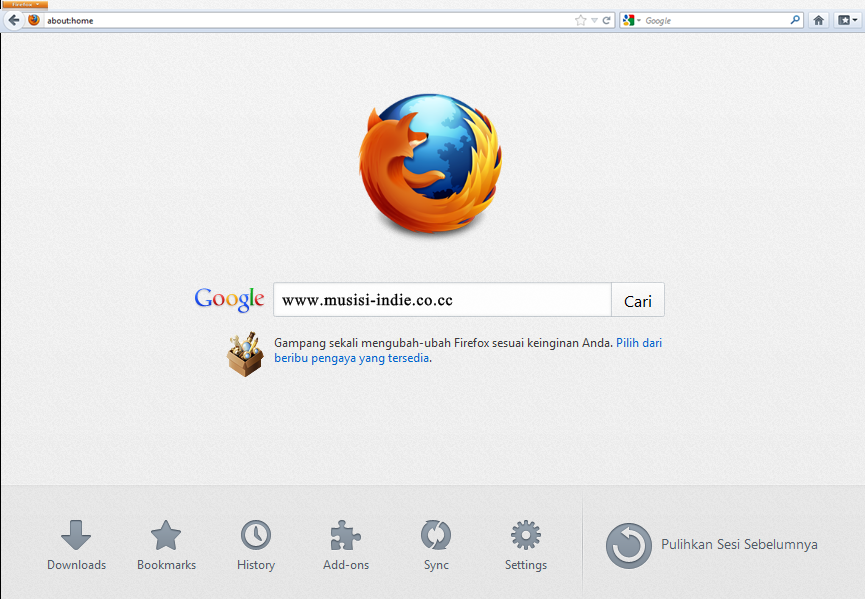Go back with the back arrow
The height and width of the screenshot is (599, 865).
14,20
